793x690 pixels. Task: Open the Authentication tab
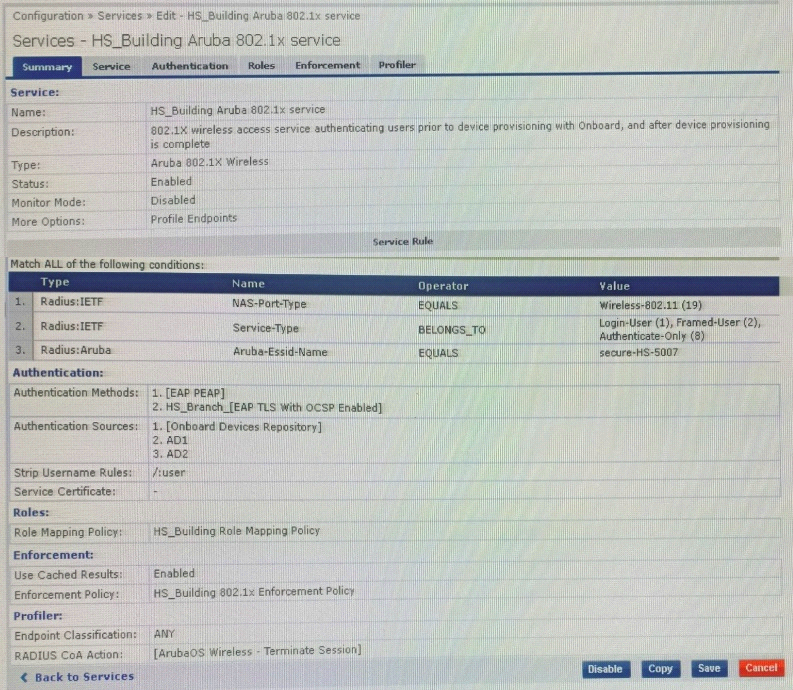190,66
